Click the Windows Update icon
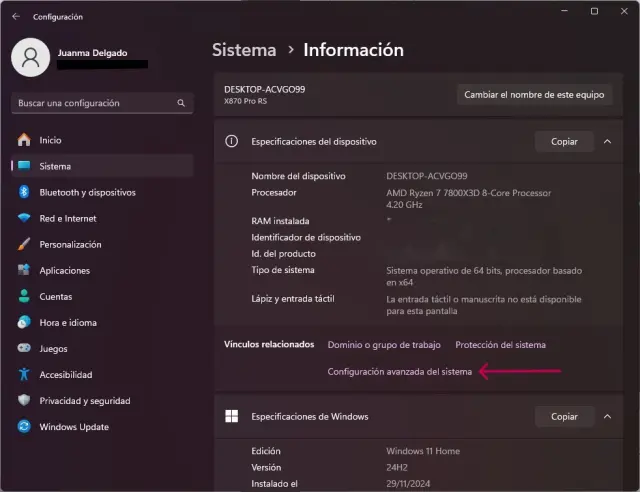640x492 pixels. pyautogui.click(x=24, y=427)
